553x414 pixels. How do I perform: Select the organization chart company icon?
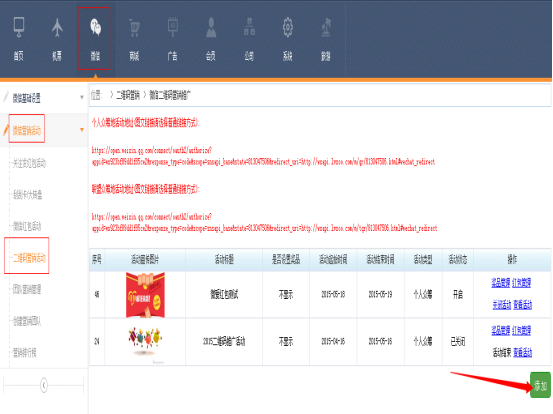click(x=249, y=27)
